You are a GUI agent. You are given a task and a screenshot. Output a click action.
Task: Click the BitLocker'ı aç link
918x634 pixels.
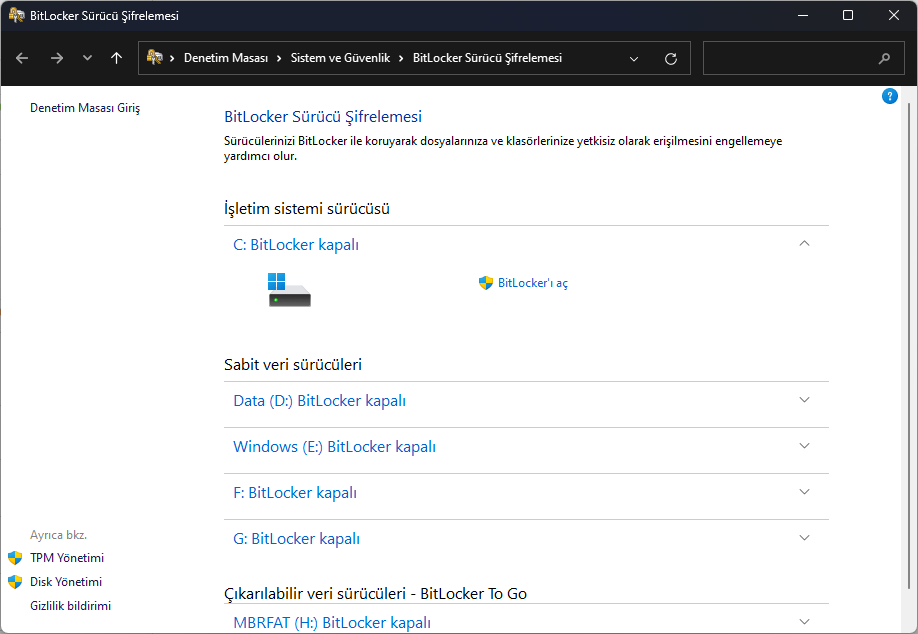530,282
